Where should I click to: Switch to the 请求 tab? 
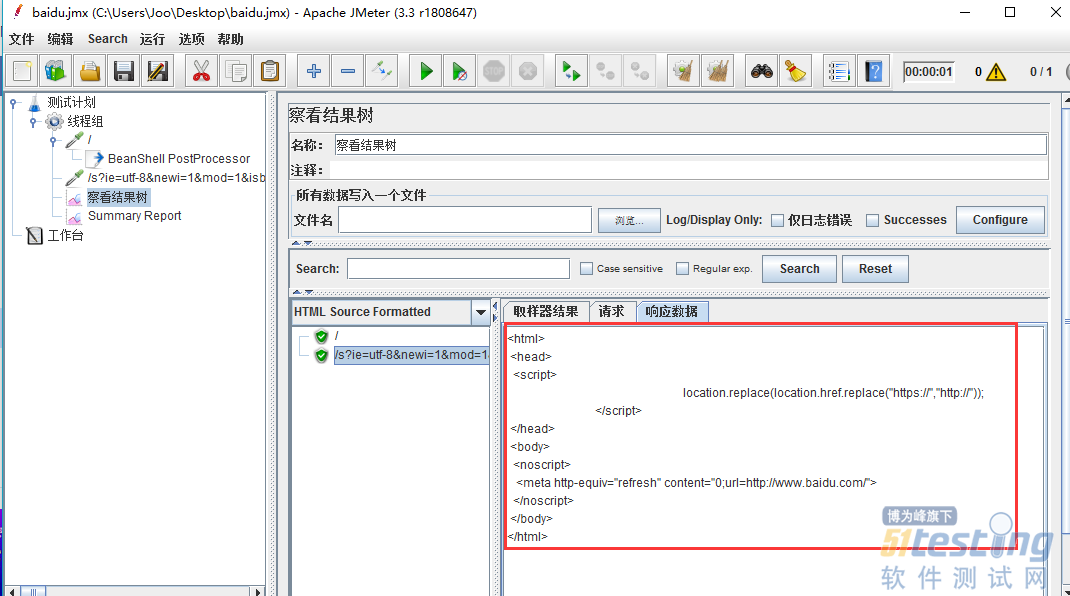point(611,311)
